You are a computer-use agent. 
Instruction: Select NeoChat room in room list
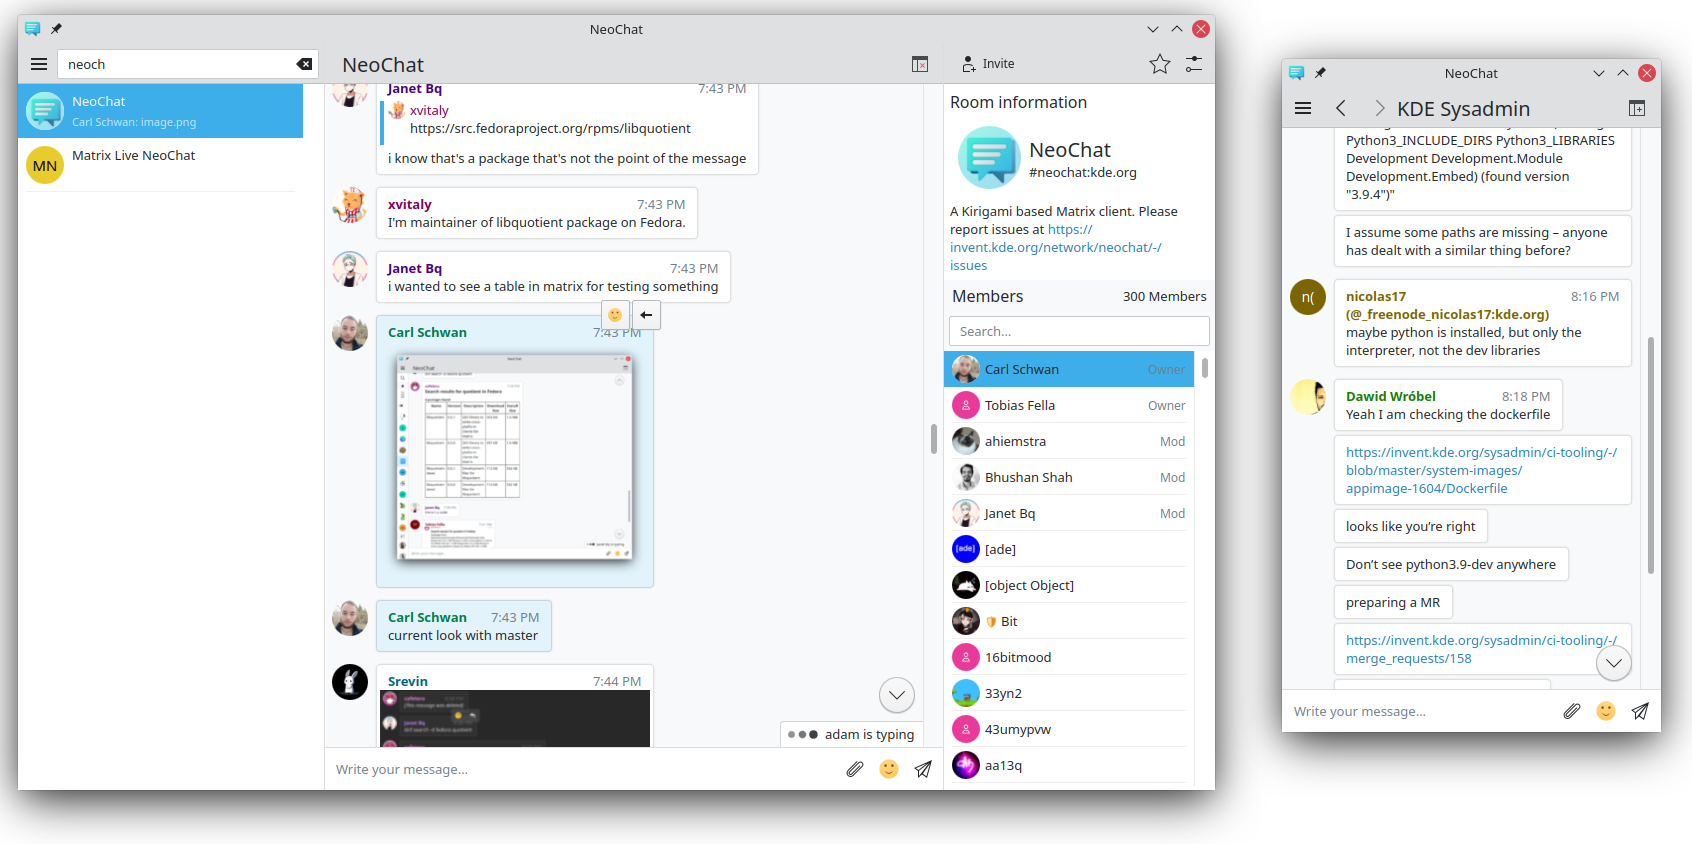point(161,111)
